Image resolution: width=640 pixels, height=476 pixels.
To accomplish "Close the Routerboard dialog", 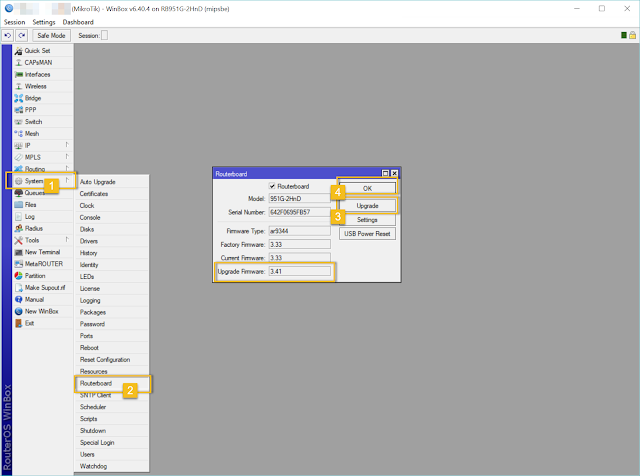I will tap(394, 173).
